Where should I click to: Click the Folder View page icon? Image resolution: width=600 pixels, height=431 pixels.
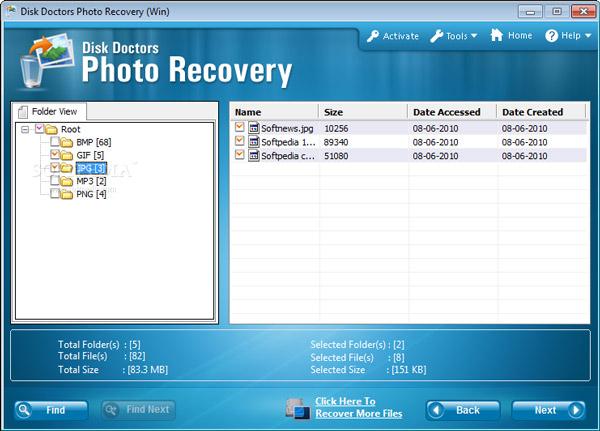[23, 112]
